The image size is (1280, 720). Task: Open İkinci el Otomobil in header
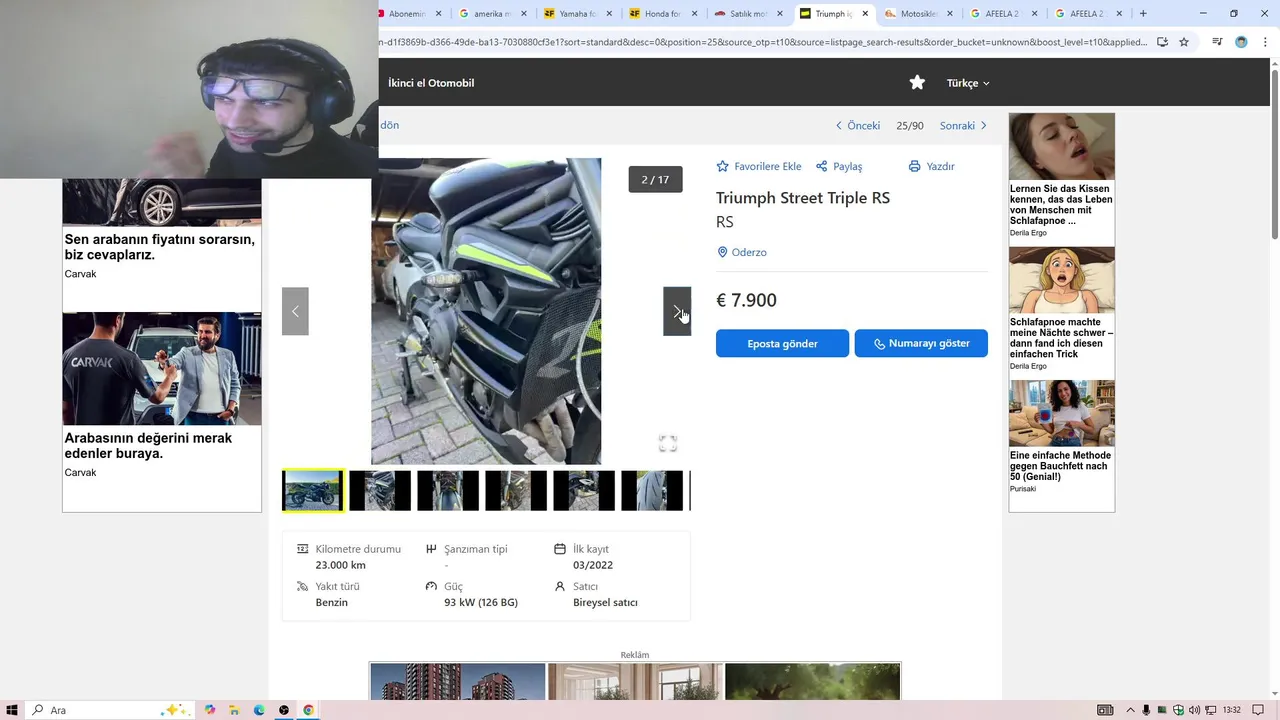click(x=431, y=83)
